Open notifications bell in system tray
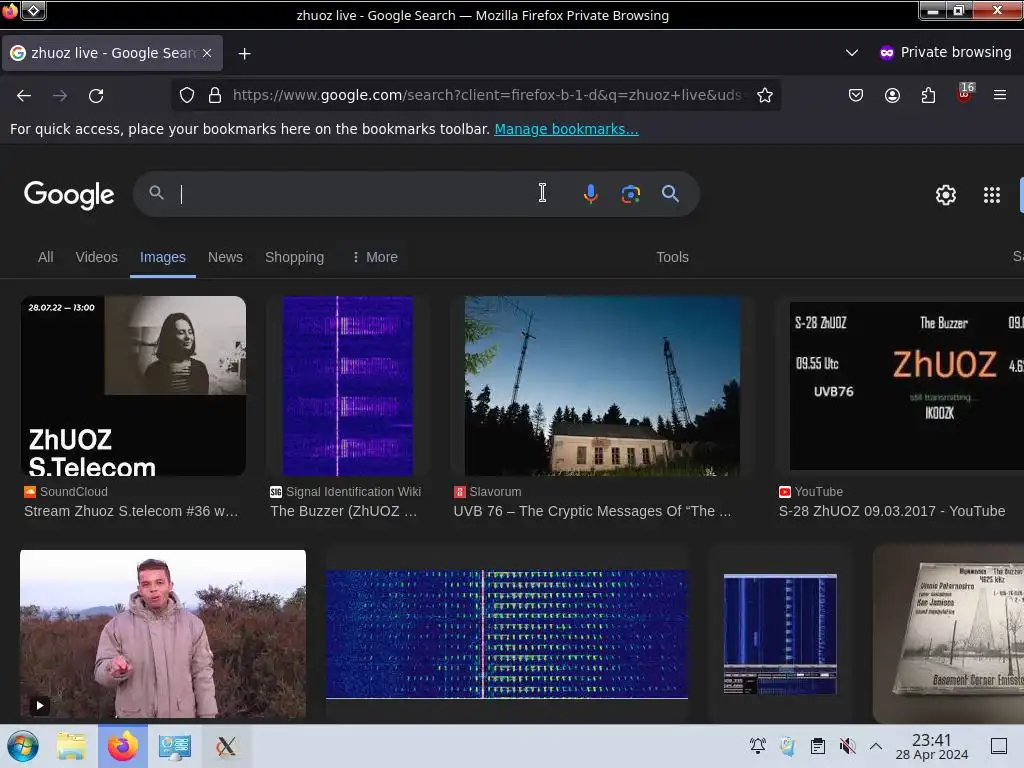Screen dimensions: 1024x768 click(x=758, y=746)
